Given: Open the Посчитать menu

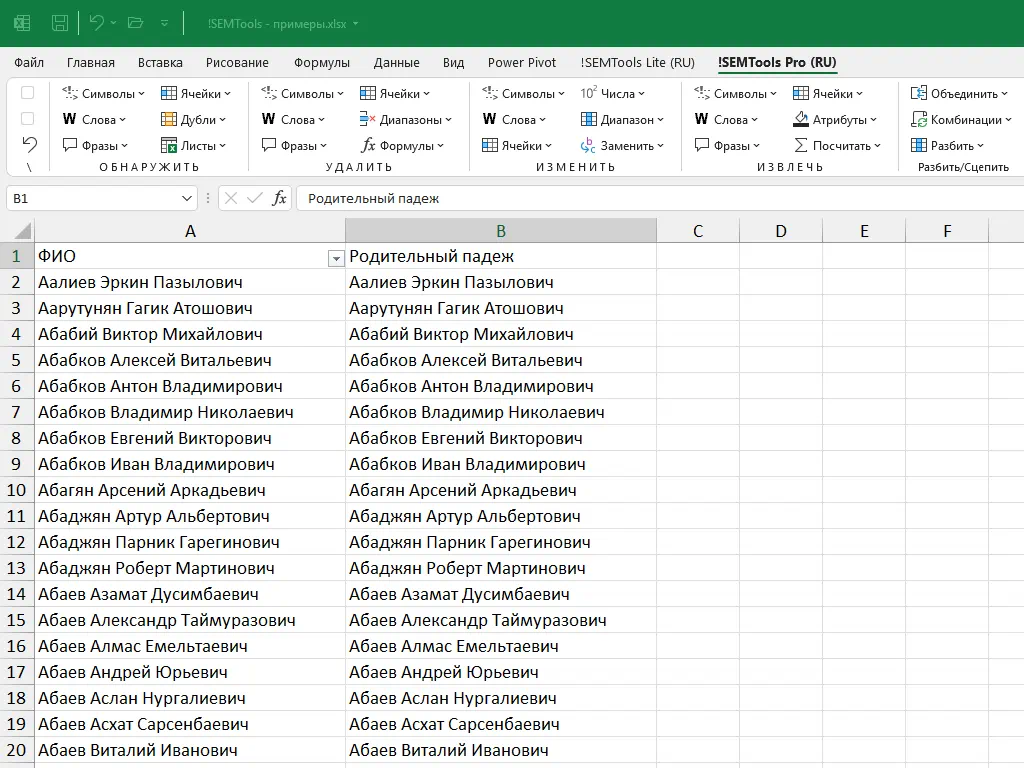Looking at the screenshot, I should coord(837,146).
